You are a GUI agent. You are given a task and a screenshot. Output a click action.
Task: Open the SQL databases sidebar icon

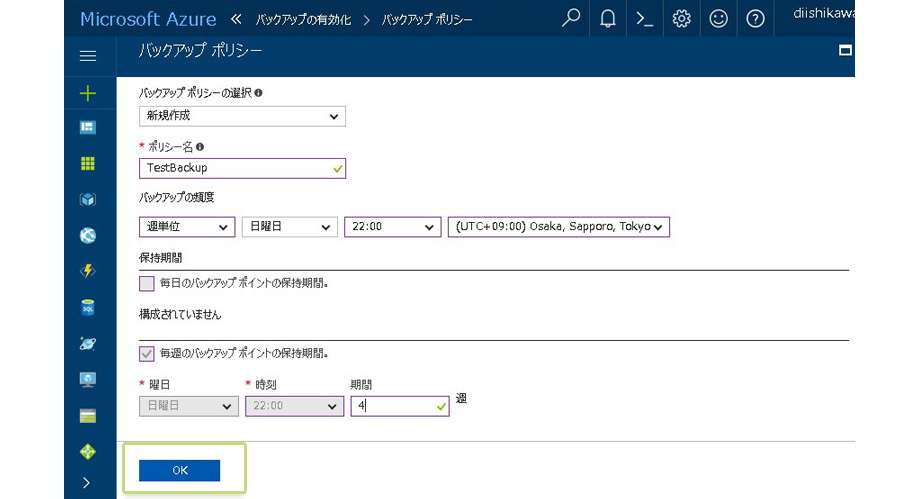coord(88,308)
